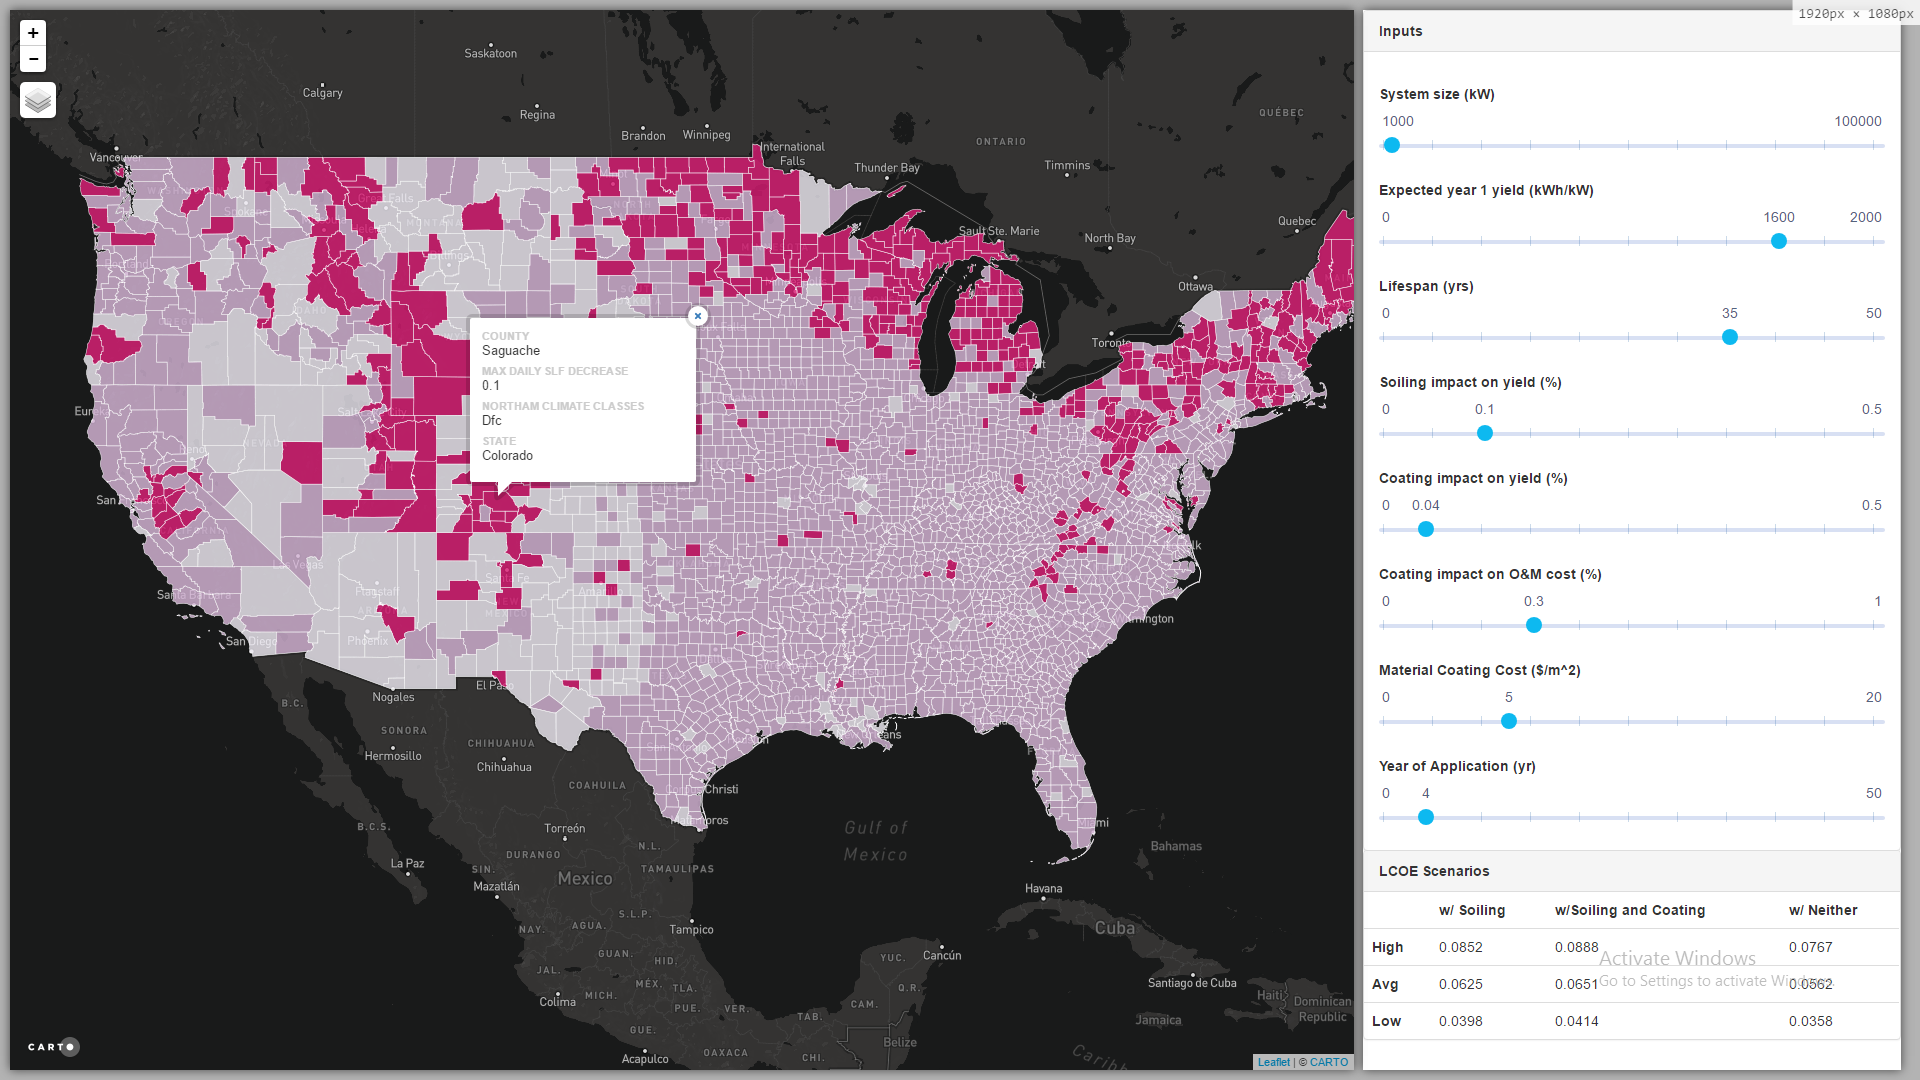Click the map zoom out button
Image resolution: width=1920 pixels, height=1080 pixels.
(33, 59)
